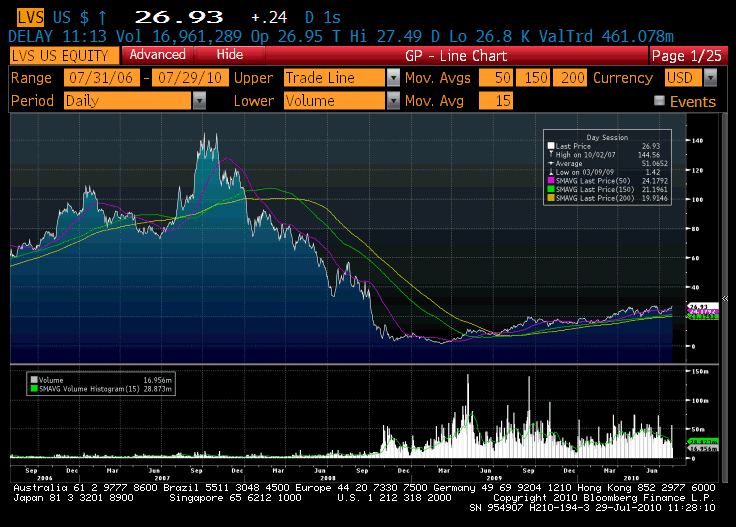The width and height of the screenshot is (736, 527).
Task: Click the High on 10/02/07 legend icon
Action: [551, 154]
